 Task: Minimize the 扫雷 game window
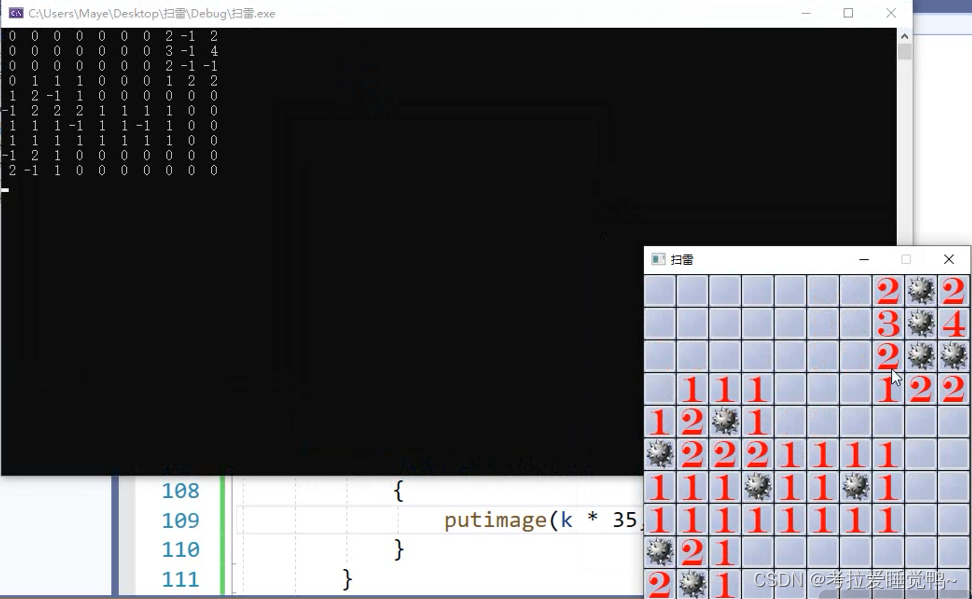(864, 259)
